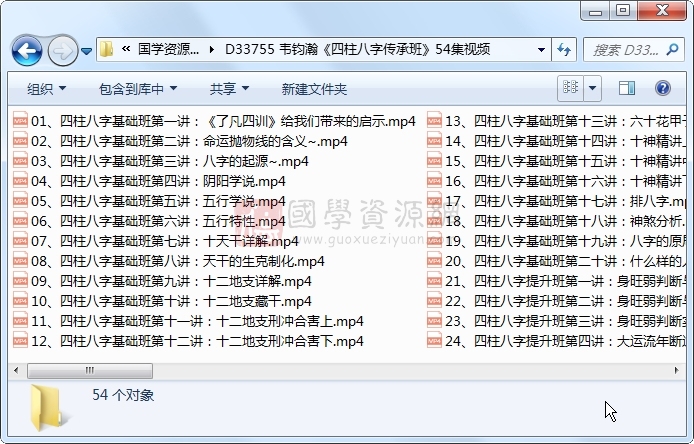Select file name 21、四柱八字提升班第一讲
This screenshot has height=444, width=694.
pyautogui.click(x=565, y=281)
